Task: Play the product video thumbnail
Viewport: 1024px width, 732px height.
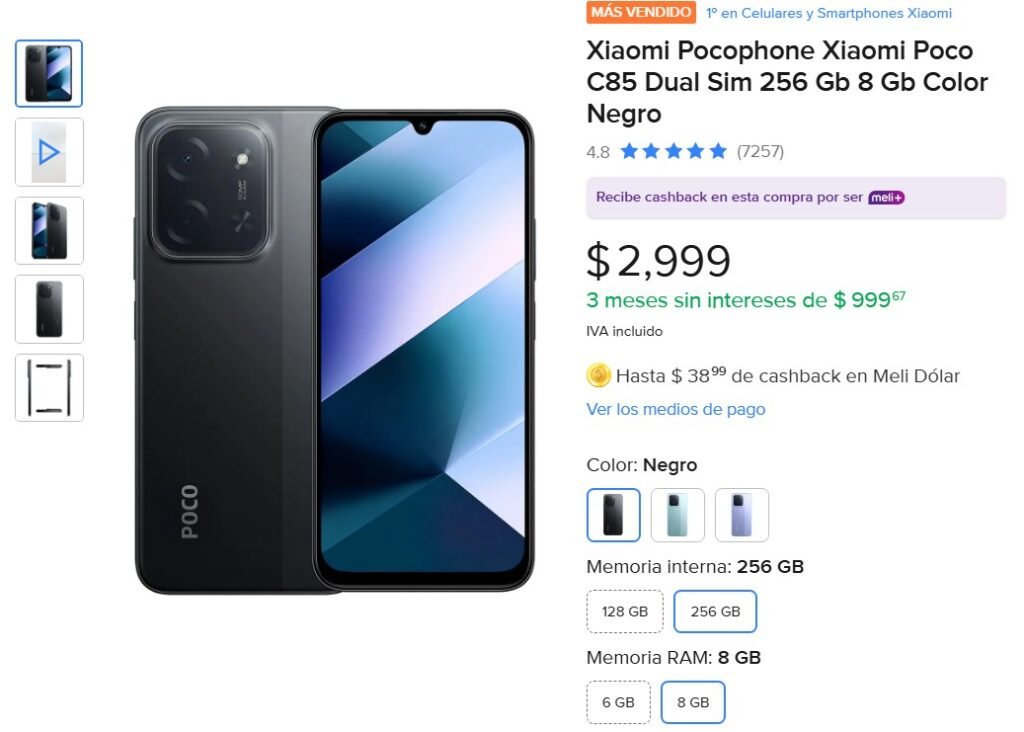Action: pos(48,152)
